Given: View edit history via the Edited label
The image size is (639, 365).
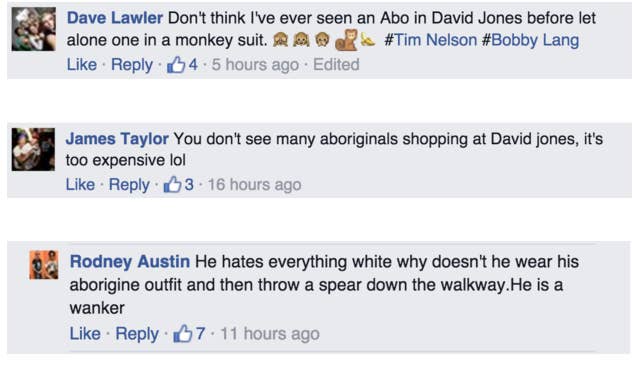Looking at the screenshot, I should 336,64.
